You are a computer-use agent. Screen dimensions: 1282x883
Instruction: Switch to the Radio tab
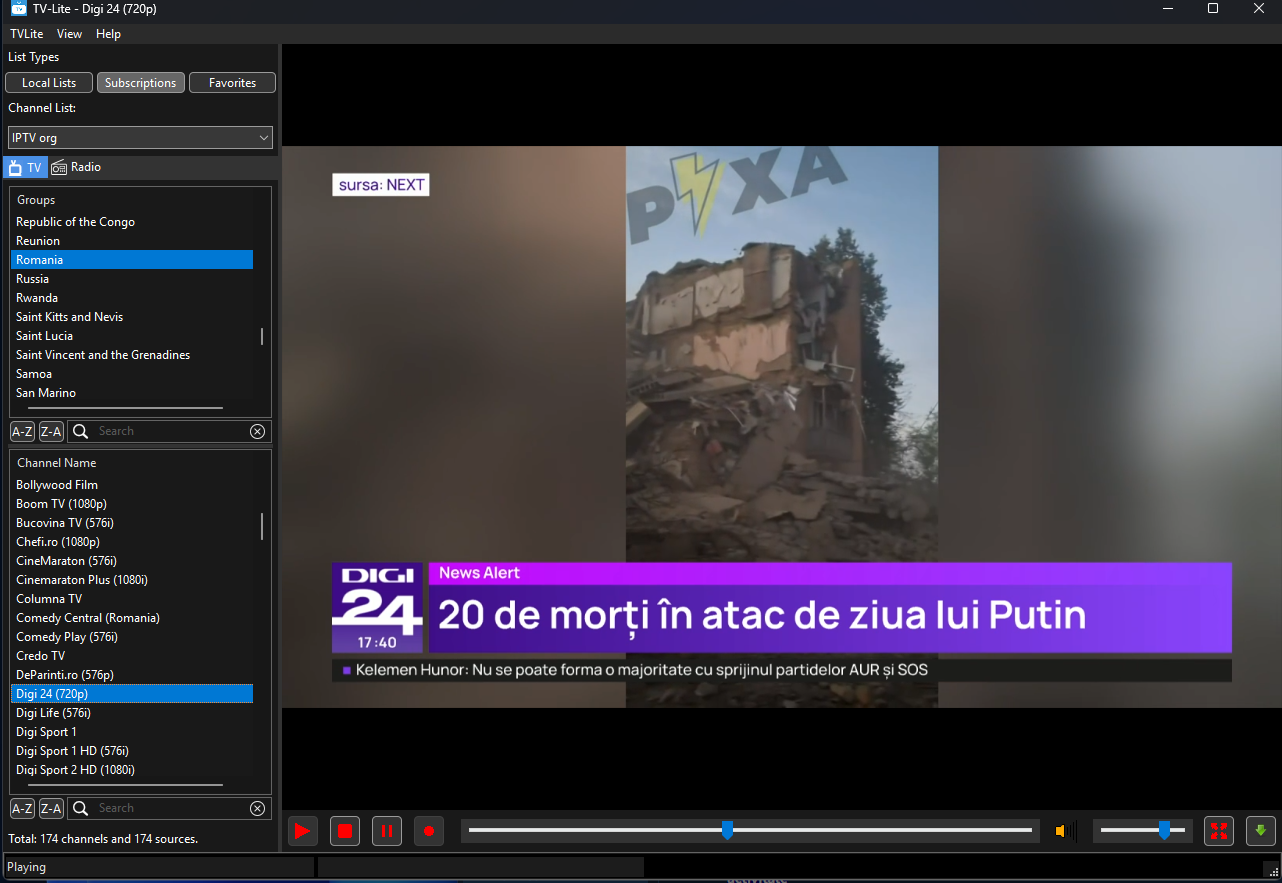click(76, 167)
